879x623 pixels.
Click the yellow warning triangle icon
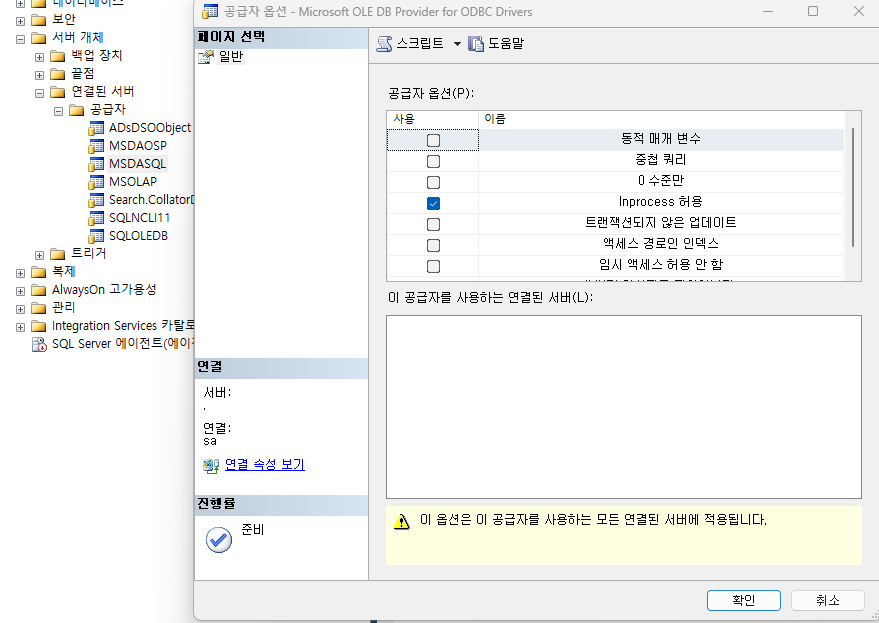coord(402,522)
